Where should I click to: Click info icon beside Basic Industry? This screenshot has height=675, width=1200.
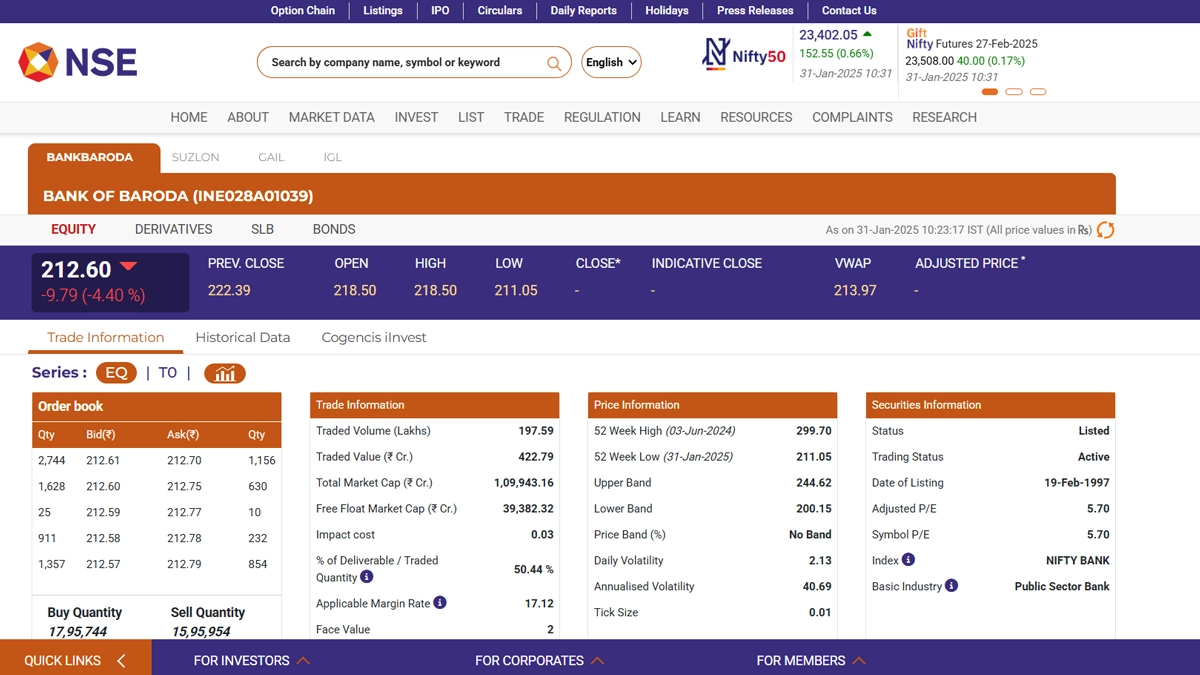click(x=951, y=586)
